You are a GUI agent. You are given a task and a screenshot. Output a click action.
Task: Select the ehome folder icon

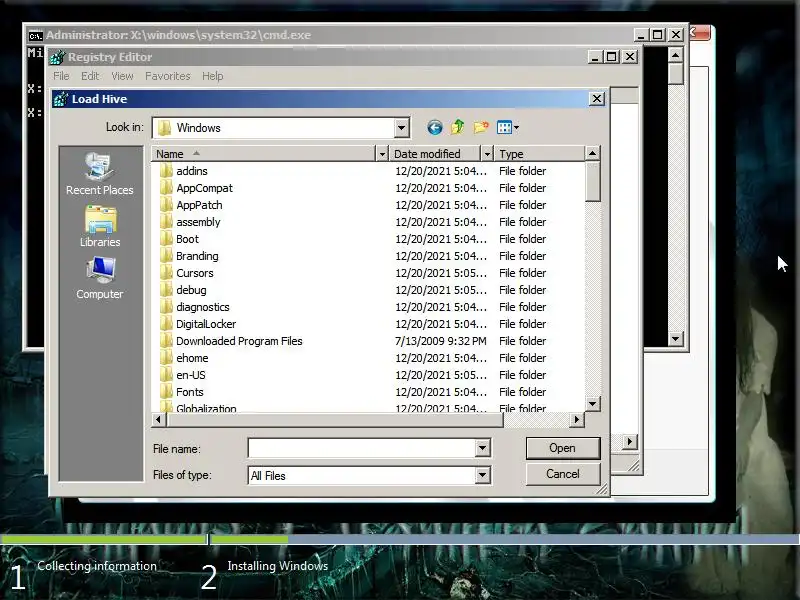pos(166,358)
